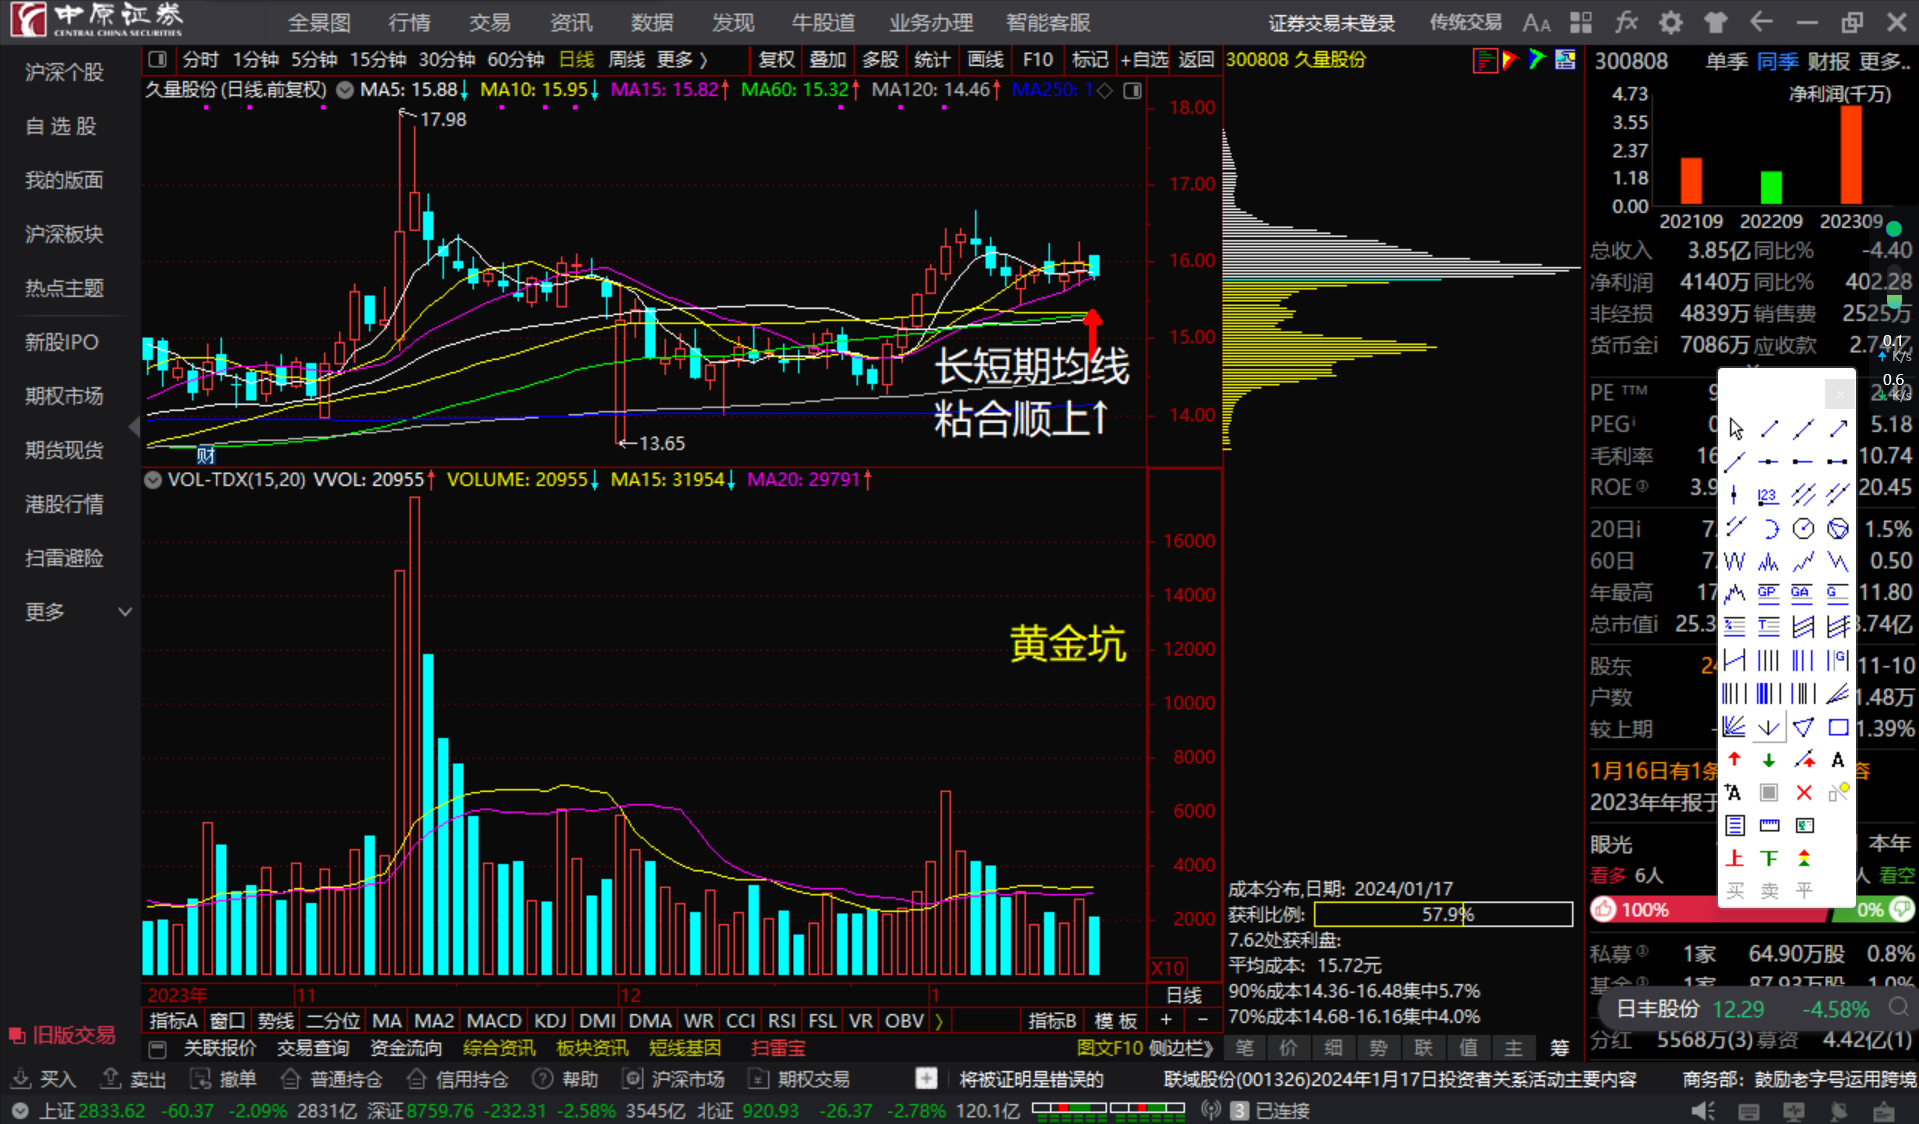This screenshot has width=1919, height=1124.
Task: Select the GP golden price line tool
Action: click(1768, 593)
